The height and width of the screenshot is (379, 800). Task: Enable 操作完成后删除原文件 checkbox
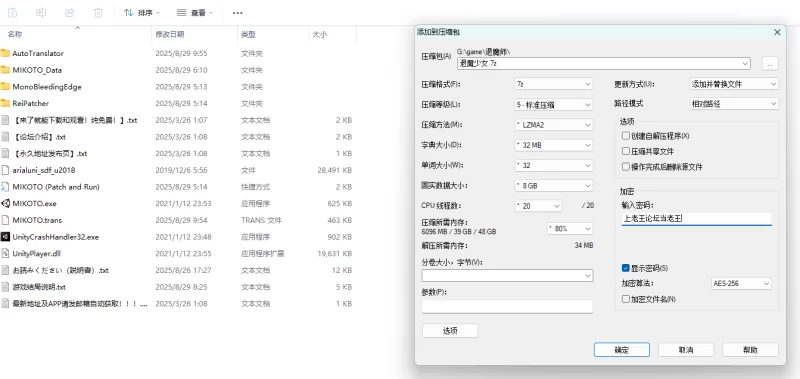click(x=626, y=167)
